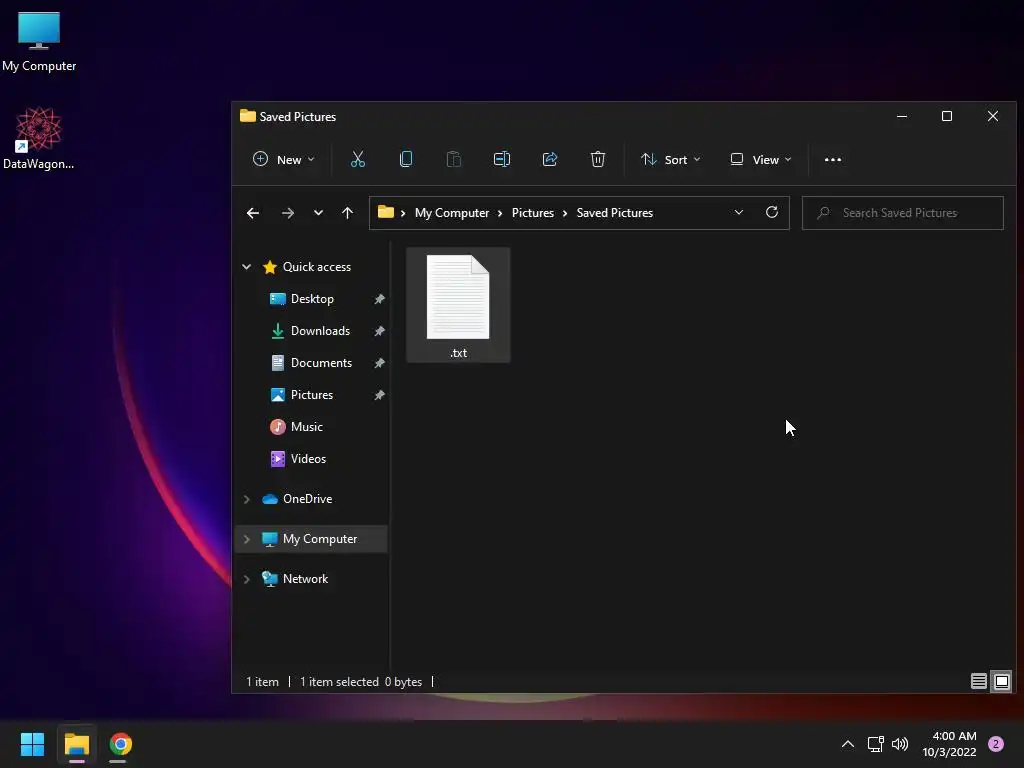Maximize the Saved Pictures window
This screenshot has height=768, width=1024.
click(947, 116)
